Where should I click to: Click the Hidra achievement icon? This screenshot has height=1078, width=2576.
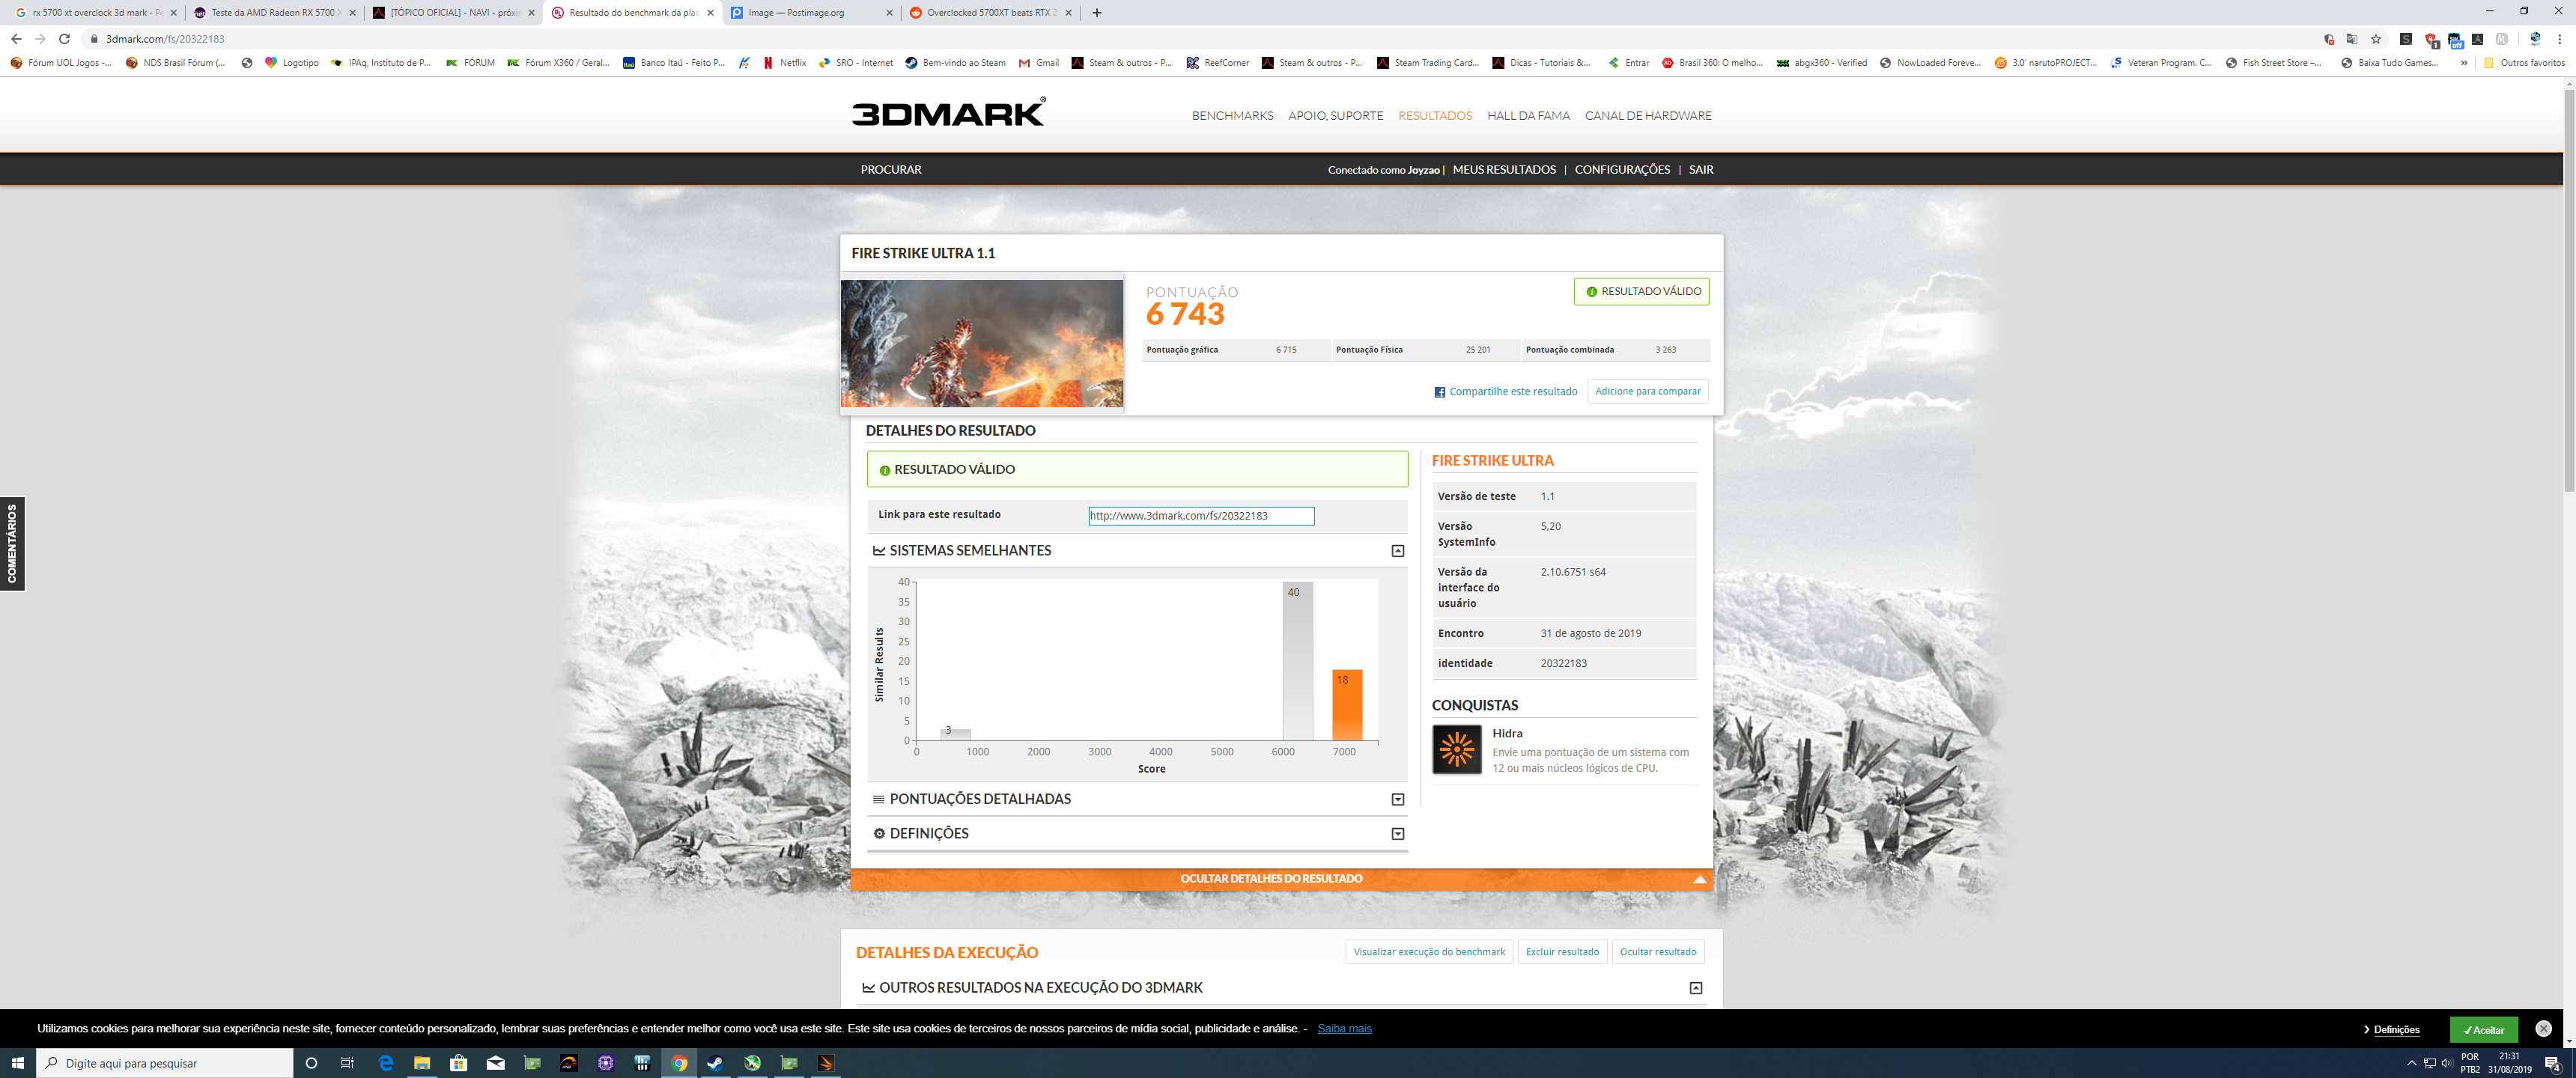pos(1456,749)
